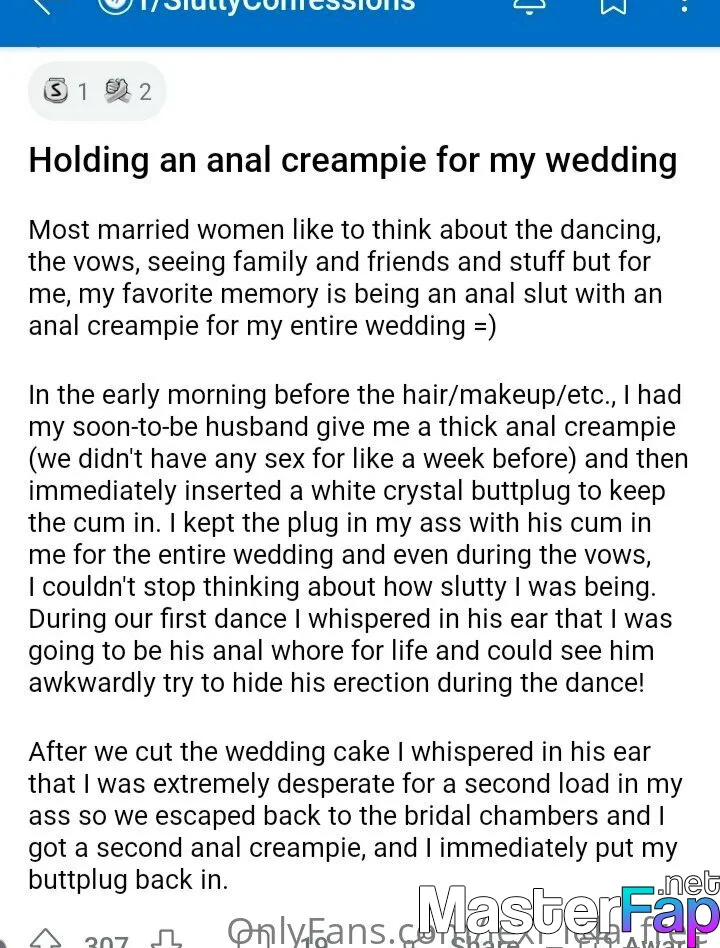Tap the Award button at bottom
This screenshot has height=948, width=720.
(x=655, y=942)
